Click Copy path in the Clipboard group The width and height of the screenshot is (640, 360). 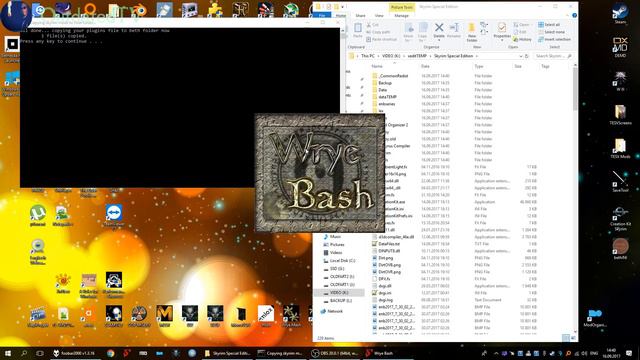click(x=378, y=32)
